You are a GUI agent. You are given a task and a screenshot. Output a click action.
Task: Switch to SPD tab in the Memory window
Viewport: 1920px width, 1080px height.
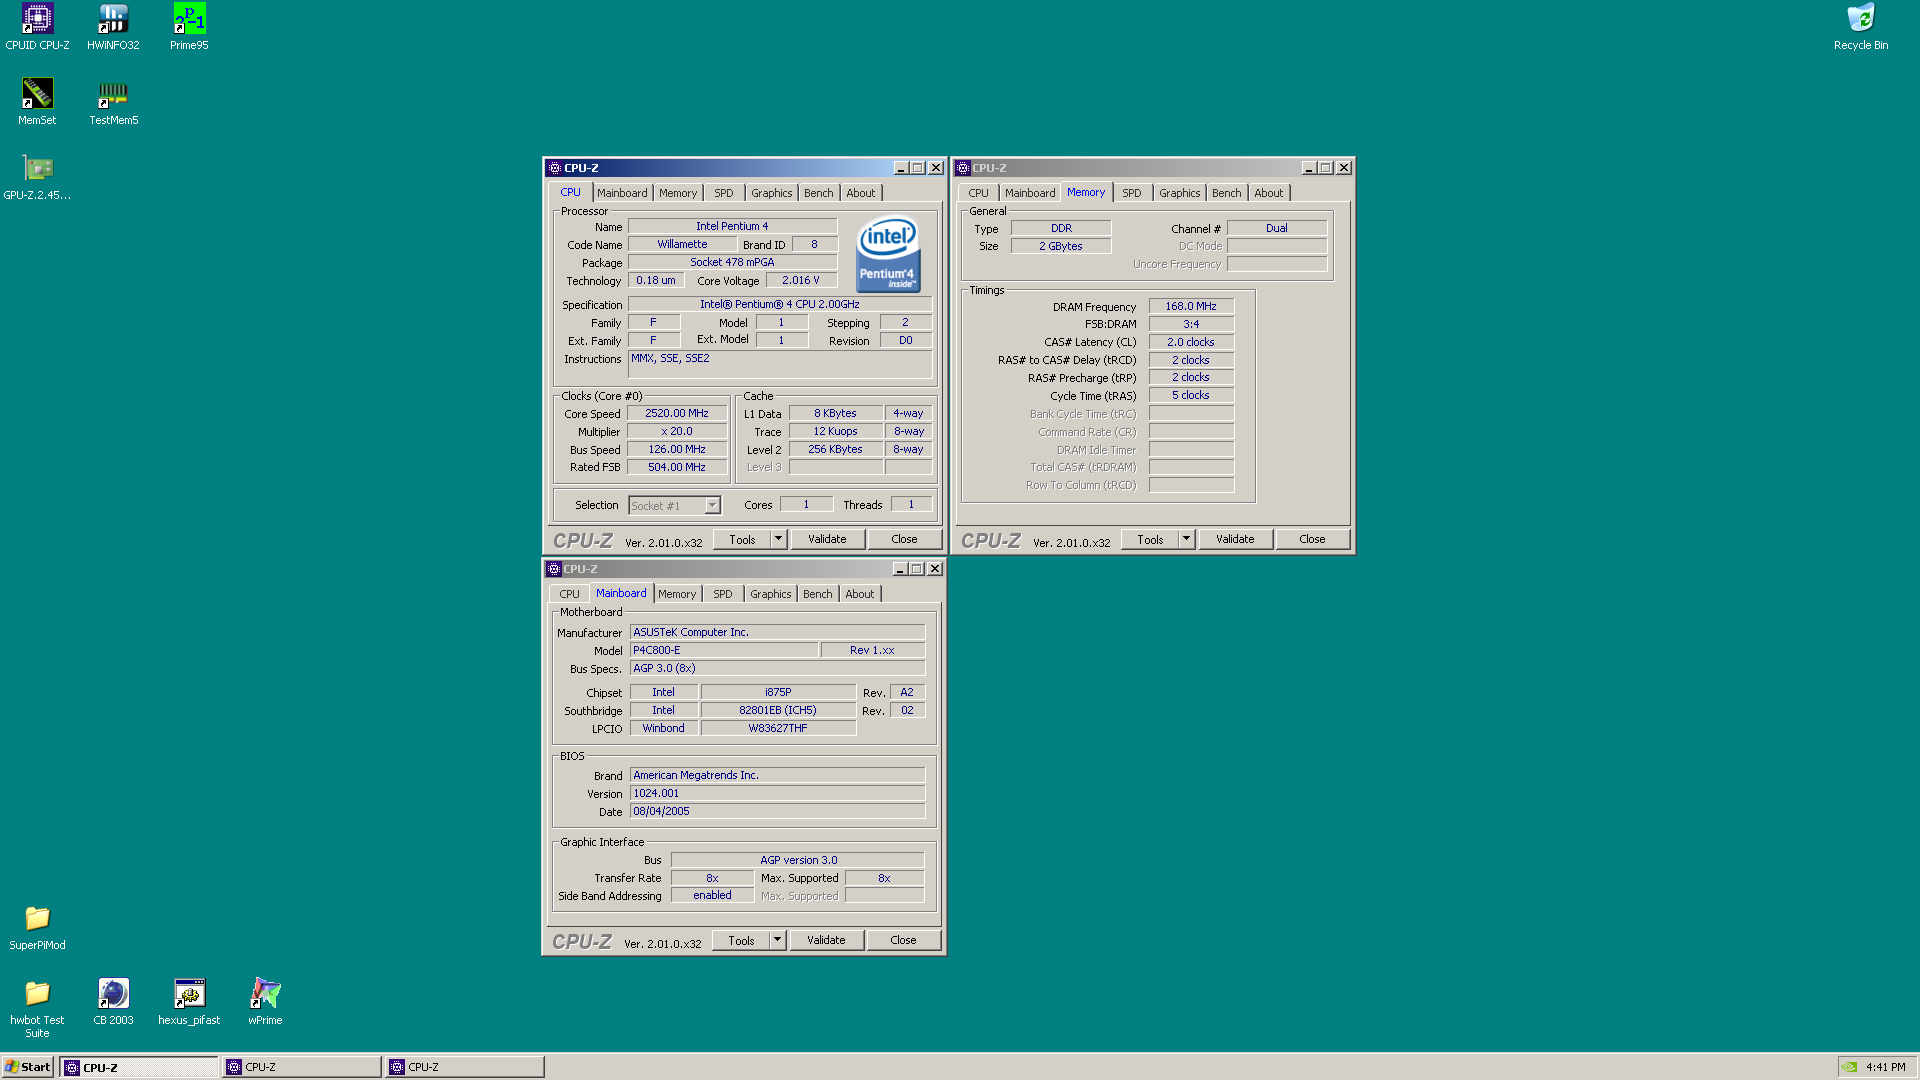[x=1132, y=193]
